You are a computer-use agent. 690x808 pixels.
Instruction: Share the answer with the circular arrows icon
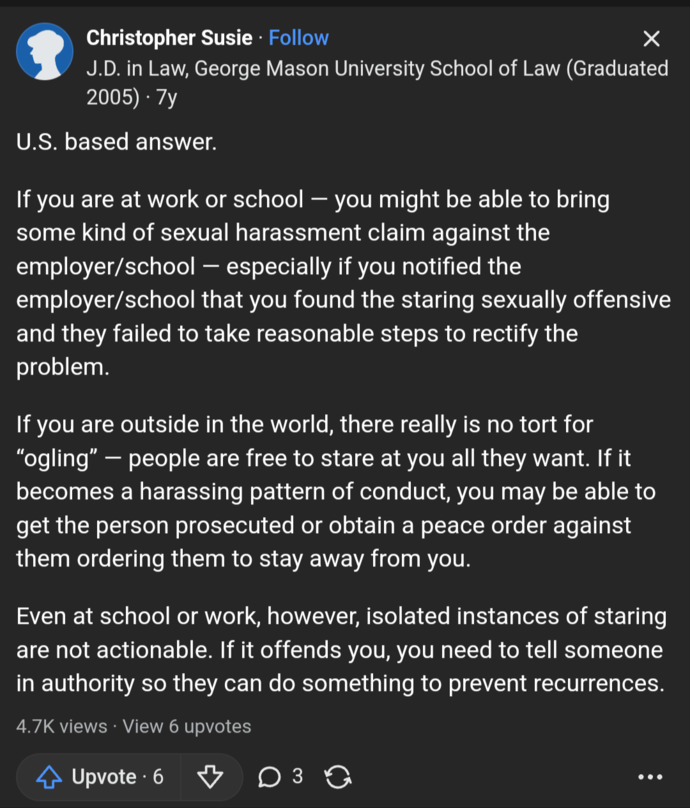coord(338,777)
